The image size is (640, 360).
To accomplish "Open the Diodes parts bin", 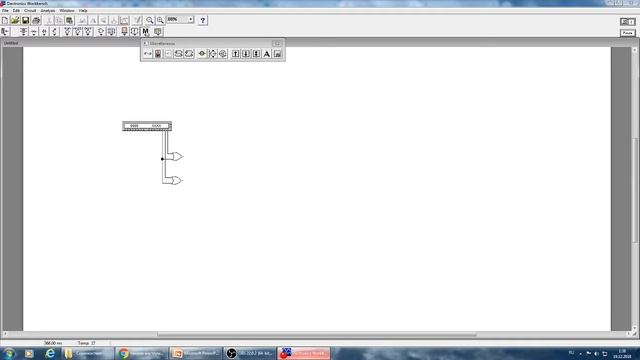I will (x=44, y=32).
